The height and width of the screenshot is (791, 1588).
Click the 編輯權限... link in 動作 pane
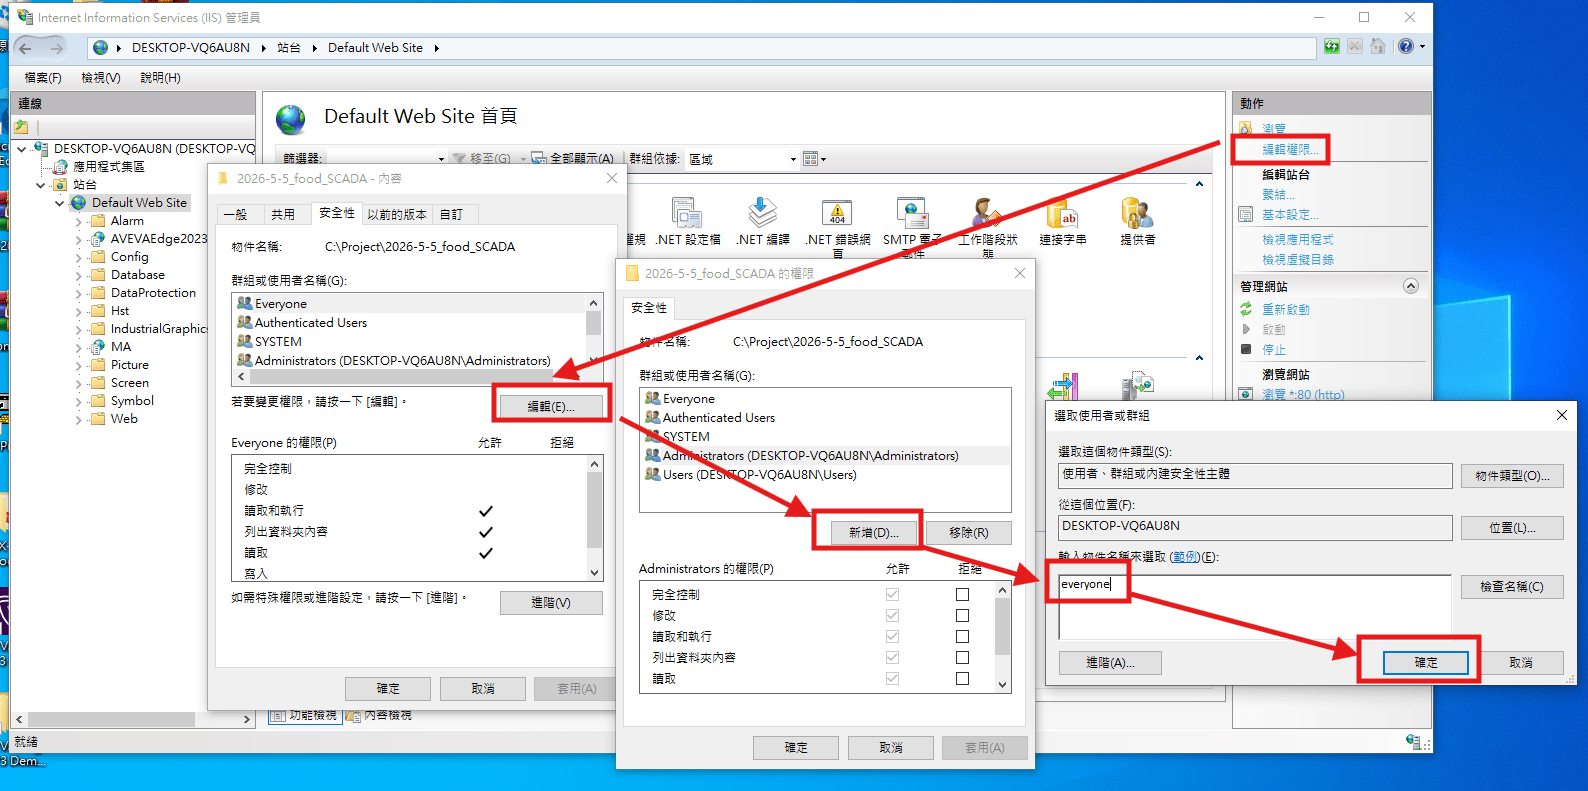pyautogui.click(x=1290, y=149)
